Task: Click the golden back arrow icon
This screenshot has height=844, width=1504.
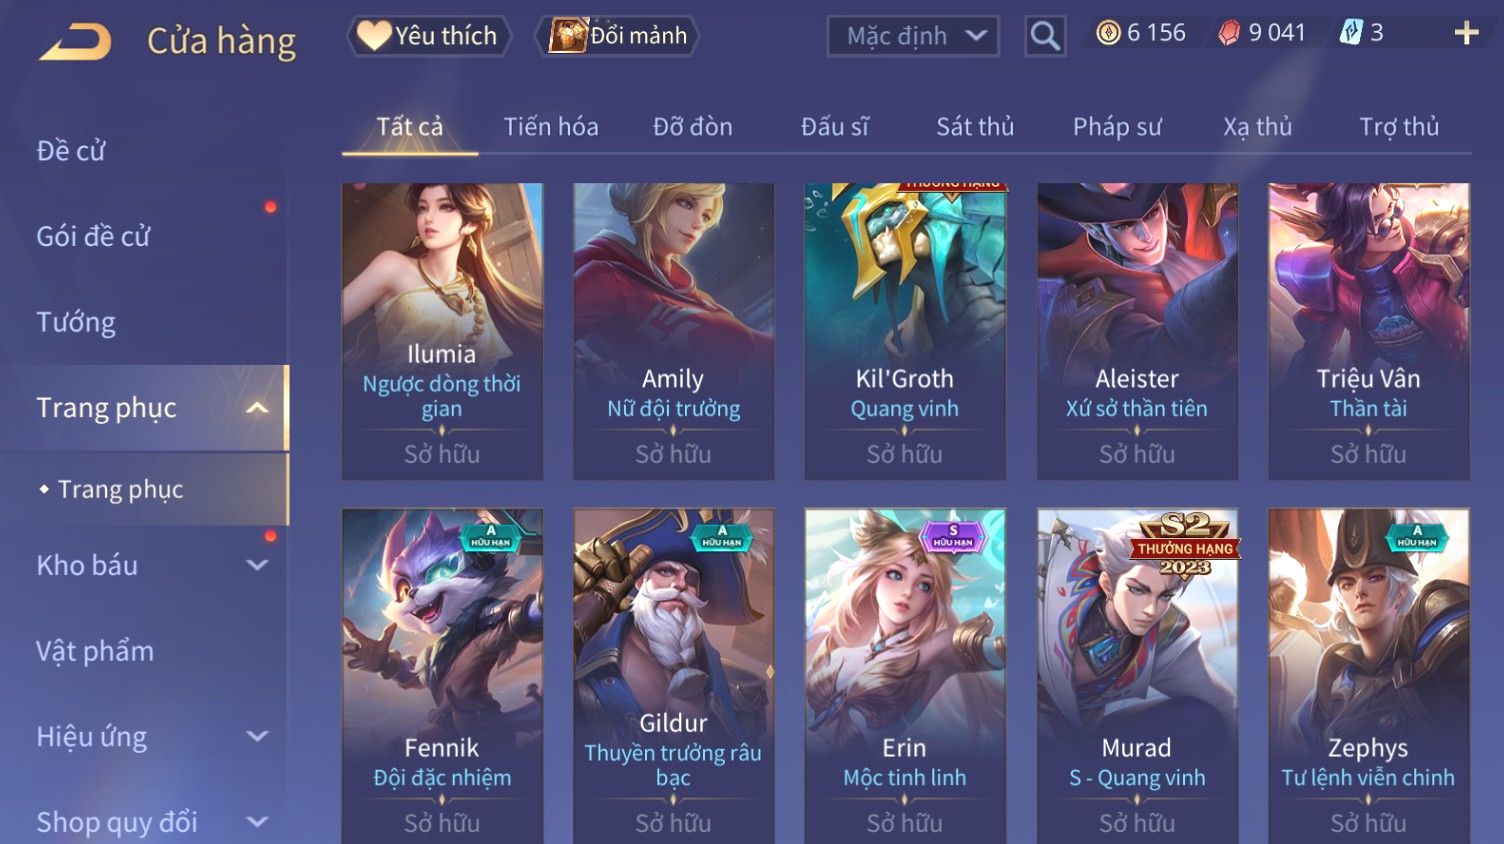Action: pos(75,42)
